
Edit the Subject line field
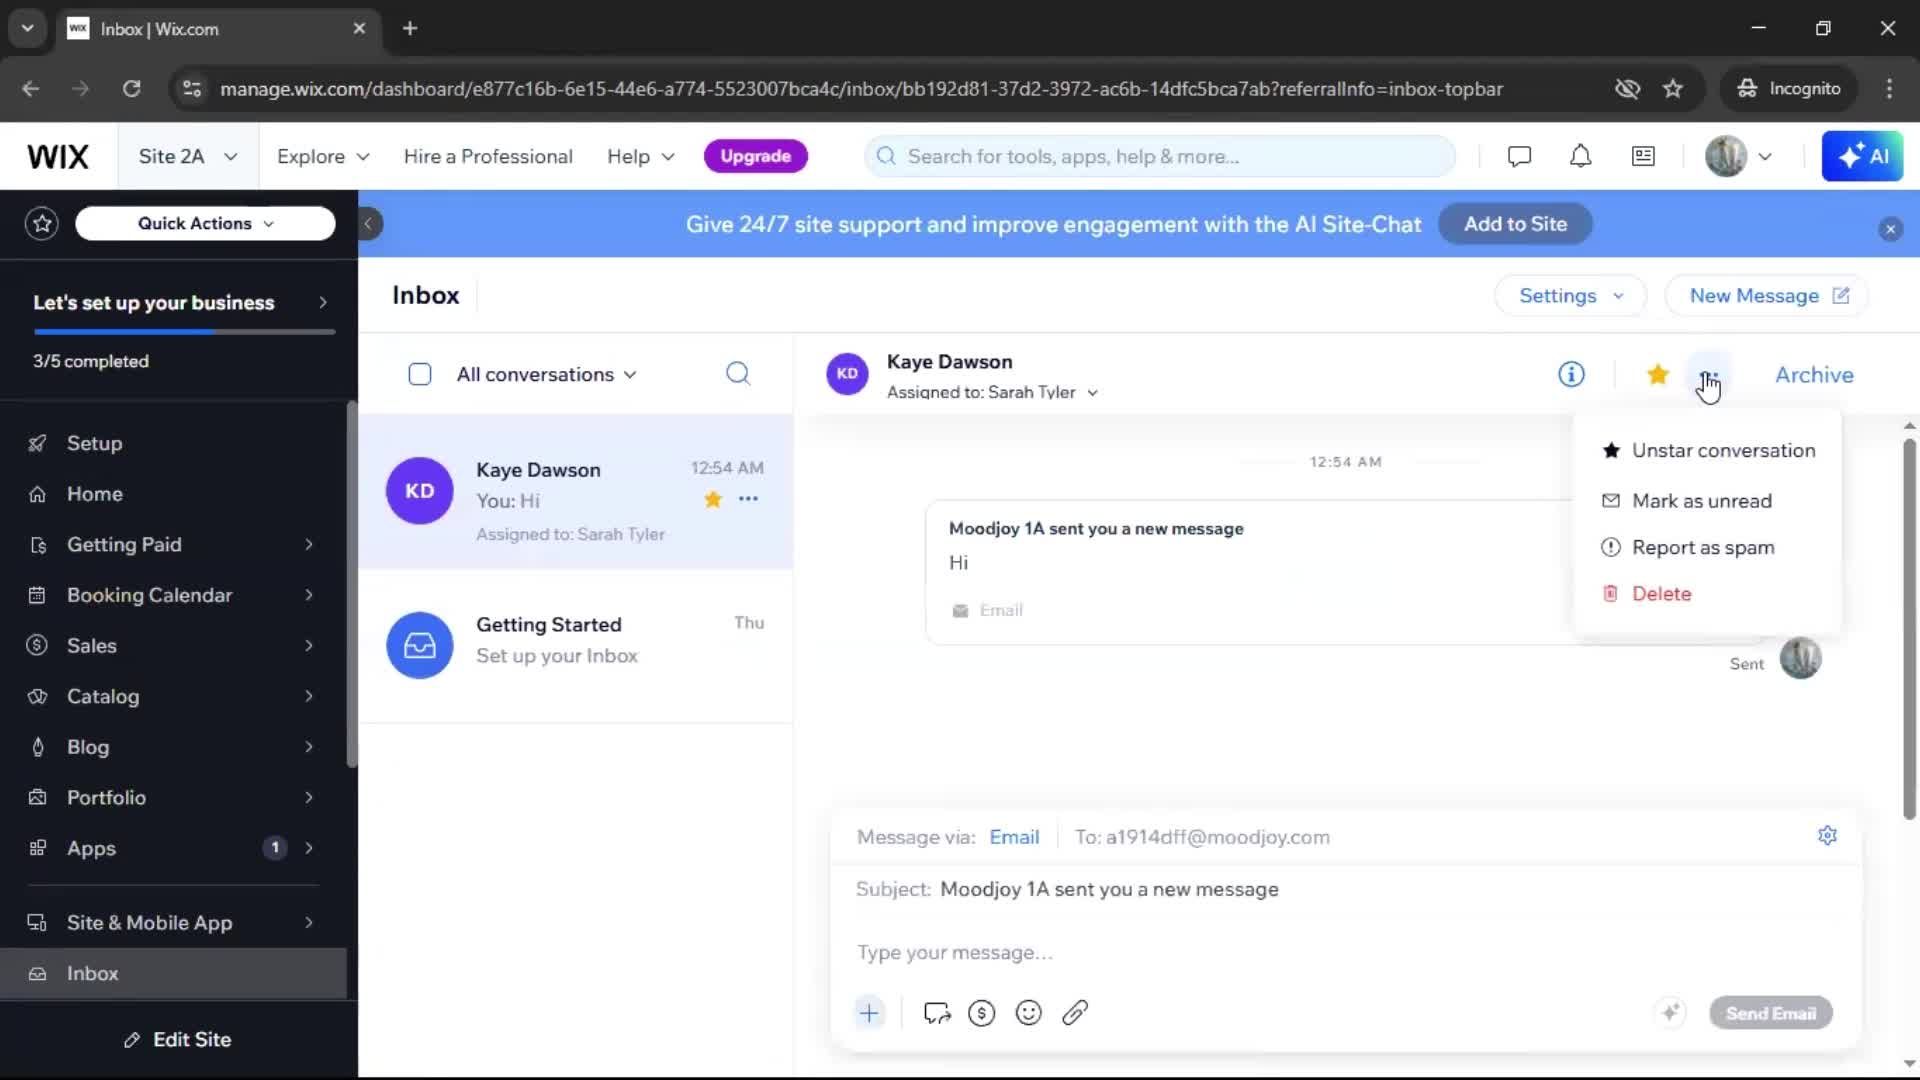click(1345, 890)
